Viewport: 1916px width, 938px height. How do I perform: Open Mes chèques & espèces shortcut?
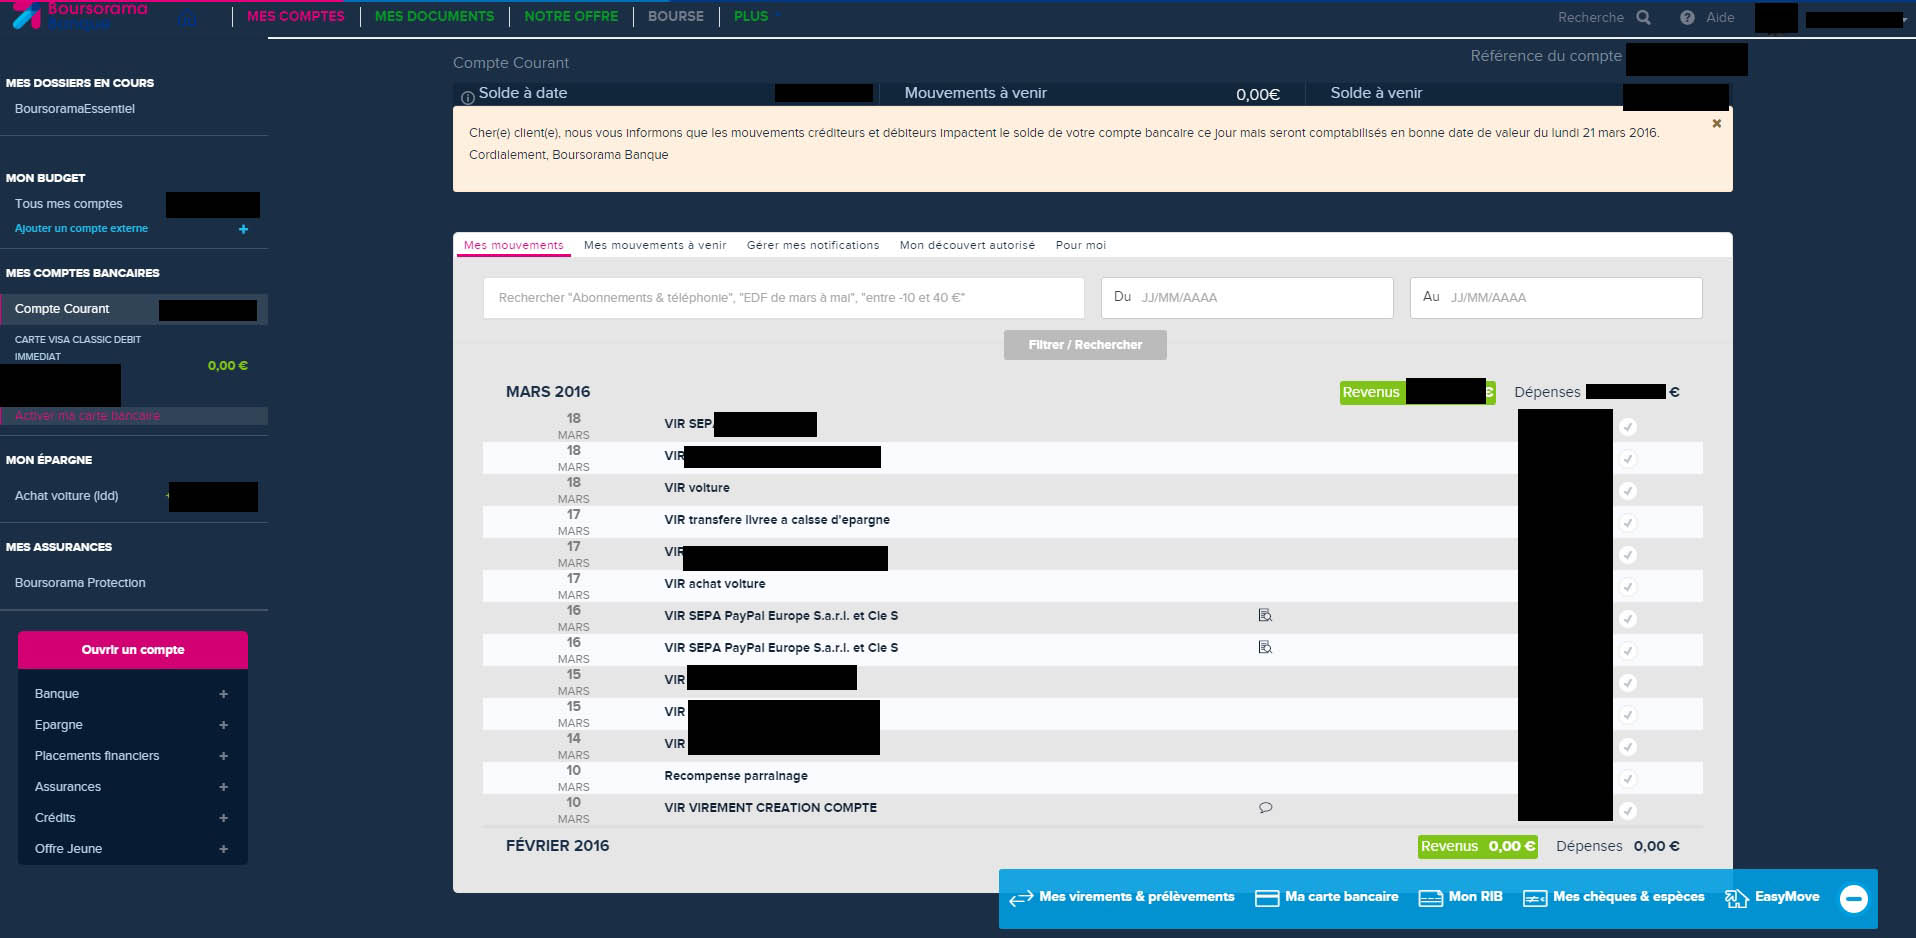pos(1614,897)
